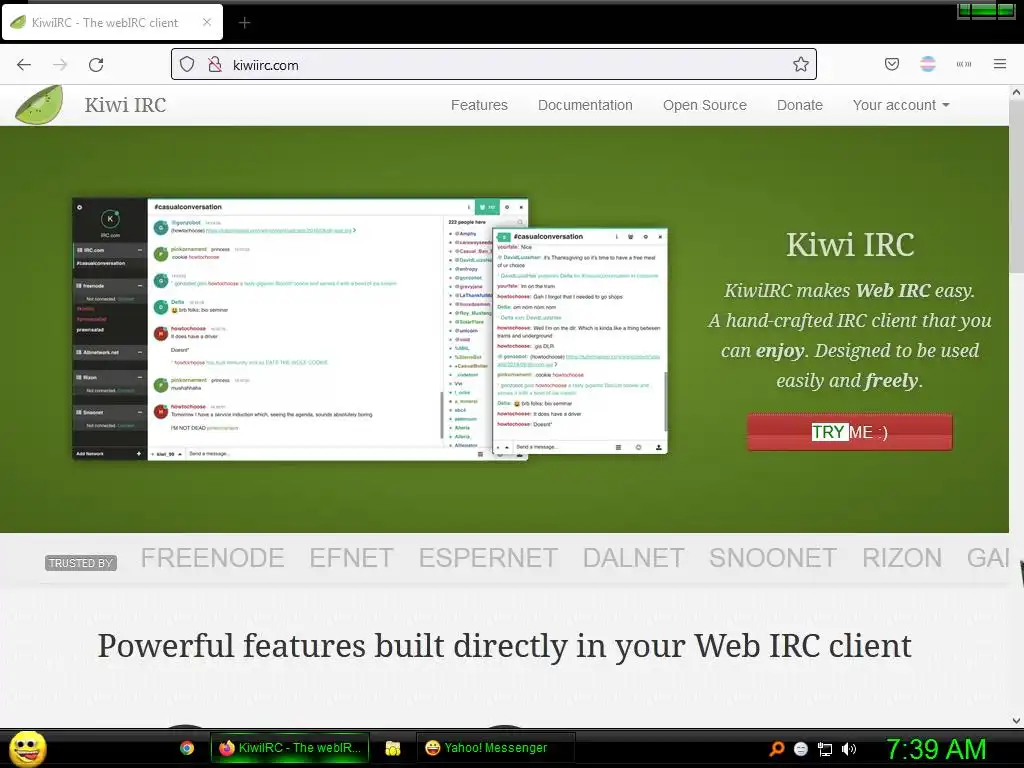The height and width of the screenshot is (768, 1024).
Task: Reload the kiwiirc.com page
Action: click(96, 65)
